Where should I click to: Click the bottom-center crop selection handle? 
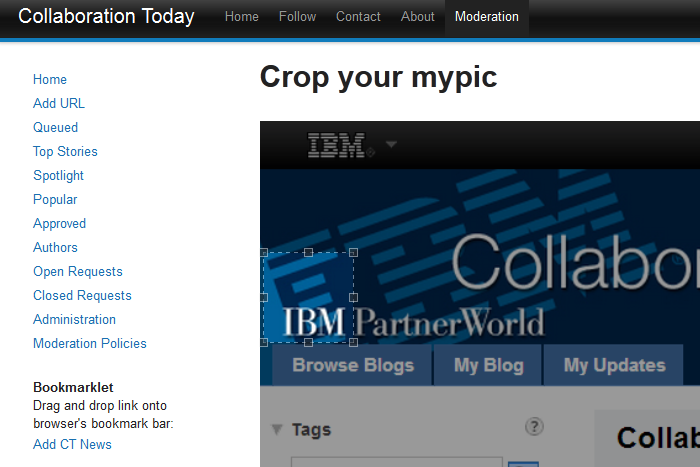tap(308, 342)
